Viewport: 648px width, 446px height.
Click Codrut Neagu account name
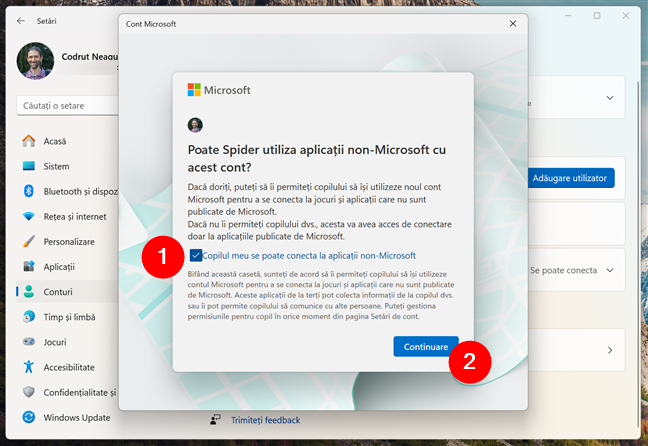(x=90, y=57)
